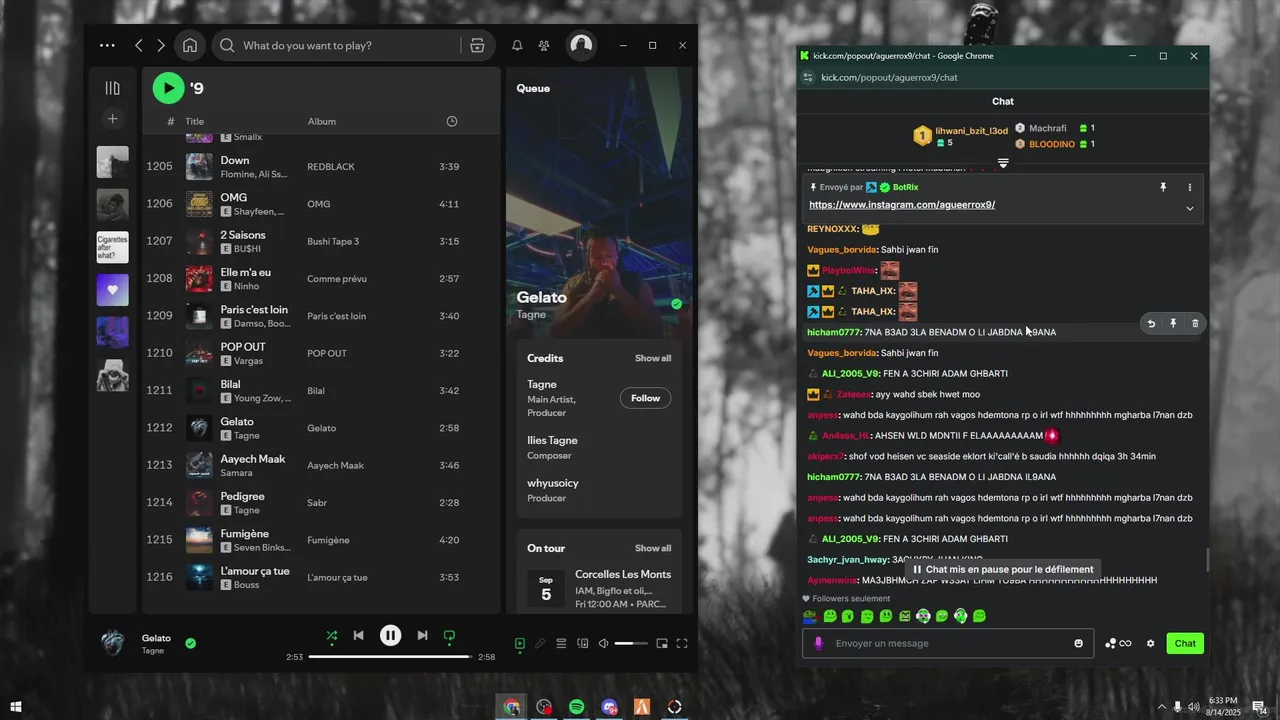Viewport: 1280px width, 720px height.
Task: Follow Tagne in the Credits section
Action: tap(645, 398)
